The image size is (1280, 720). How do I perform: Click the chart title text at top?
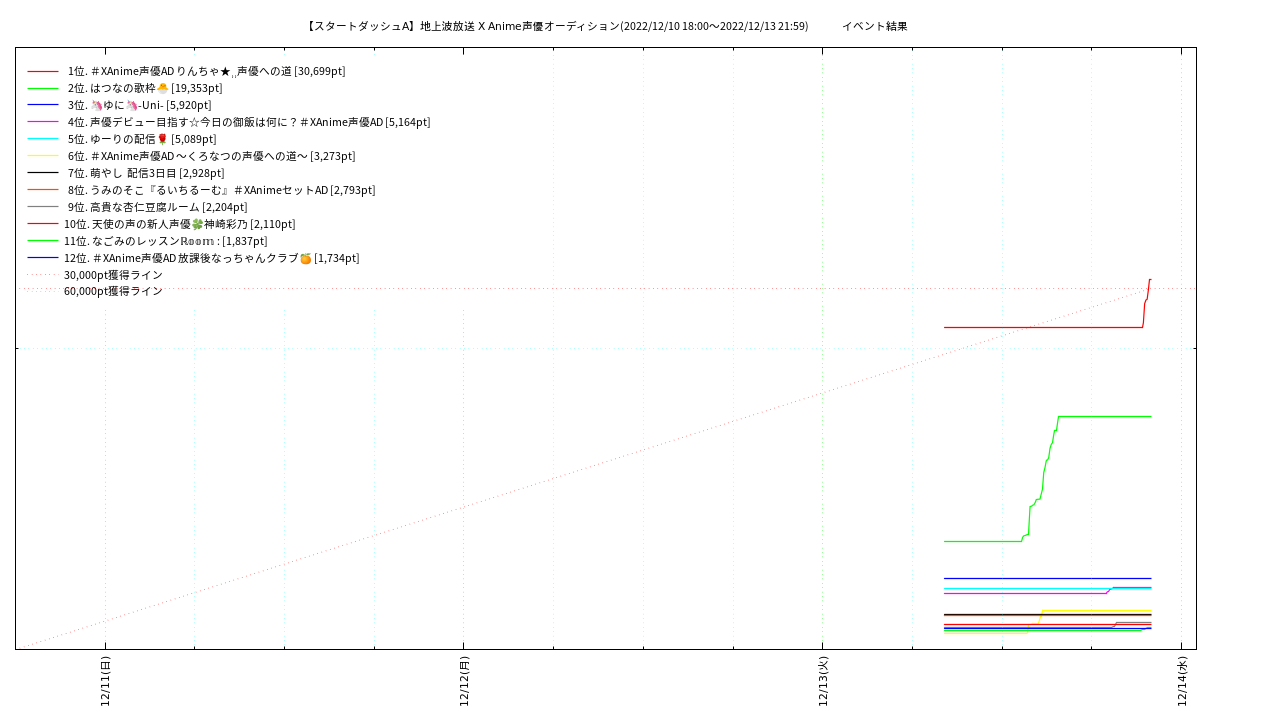(x=557, y=26)
